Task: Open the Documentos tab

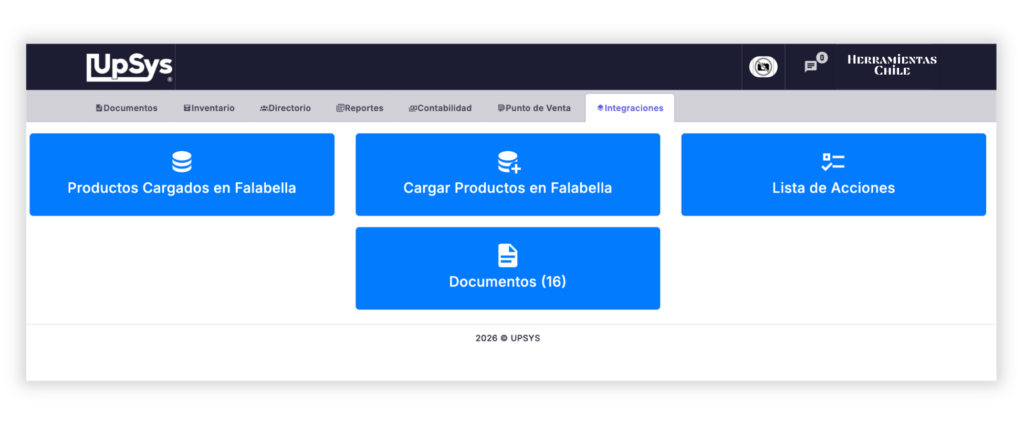Action: pos(126,108)
